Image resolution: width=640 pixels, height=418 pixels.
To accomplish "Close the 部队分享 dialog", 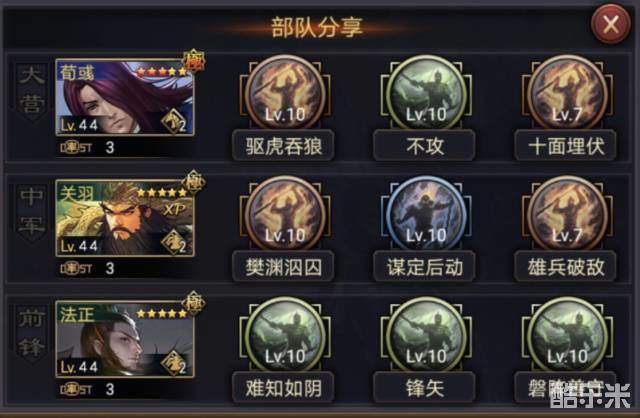I will [x=611, y=24].
